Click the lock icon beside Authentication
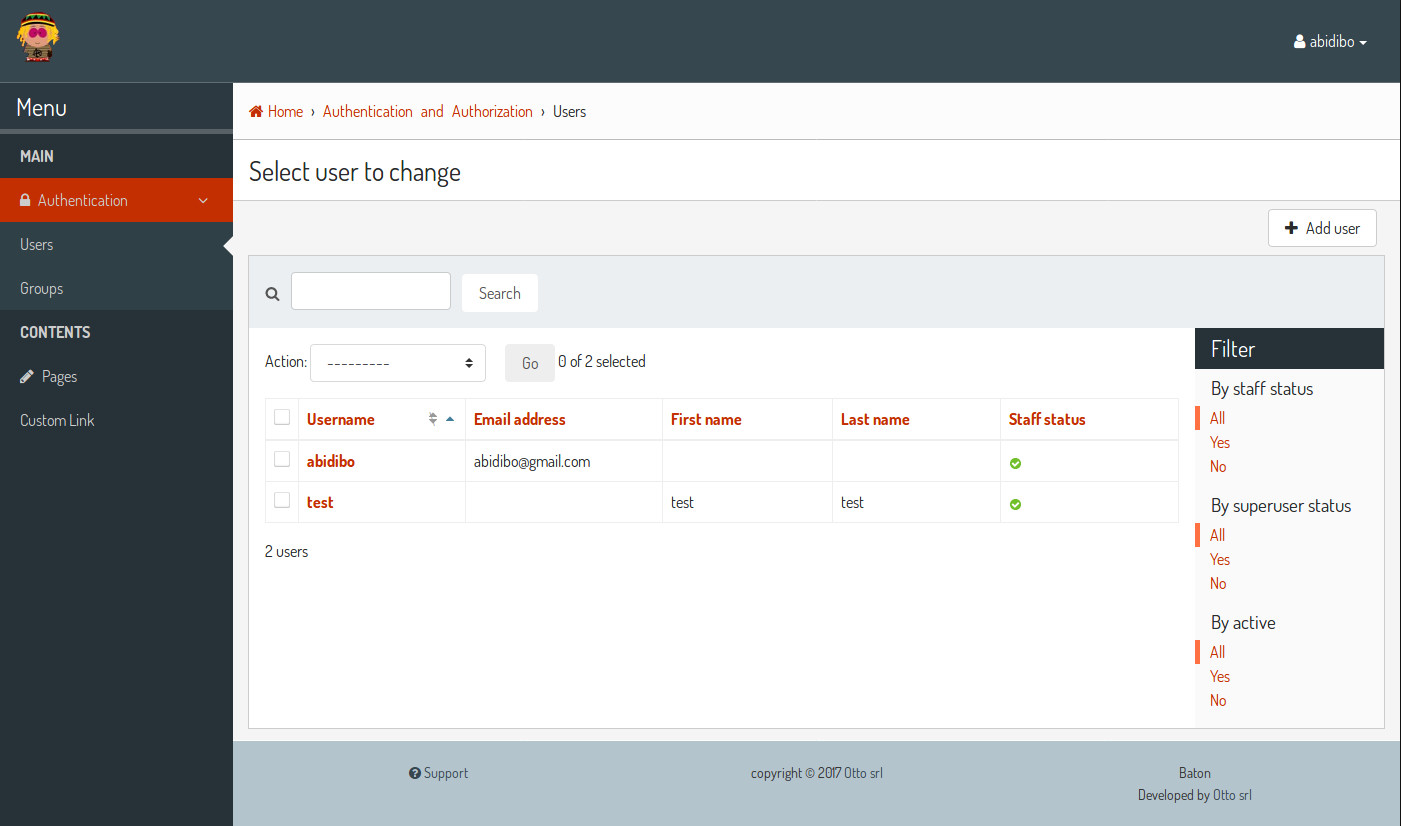 coord(26,200)
